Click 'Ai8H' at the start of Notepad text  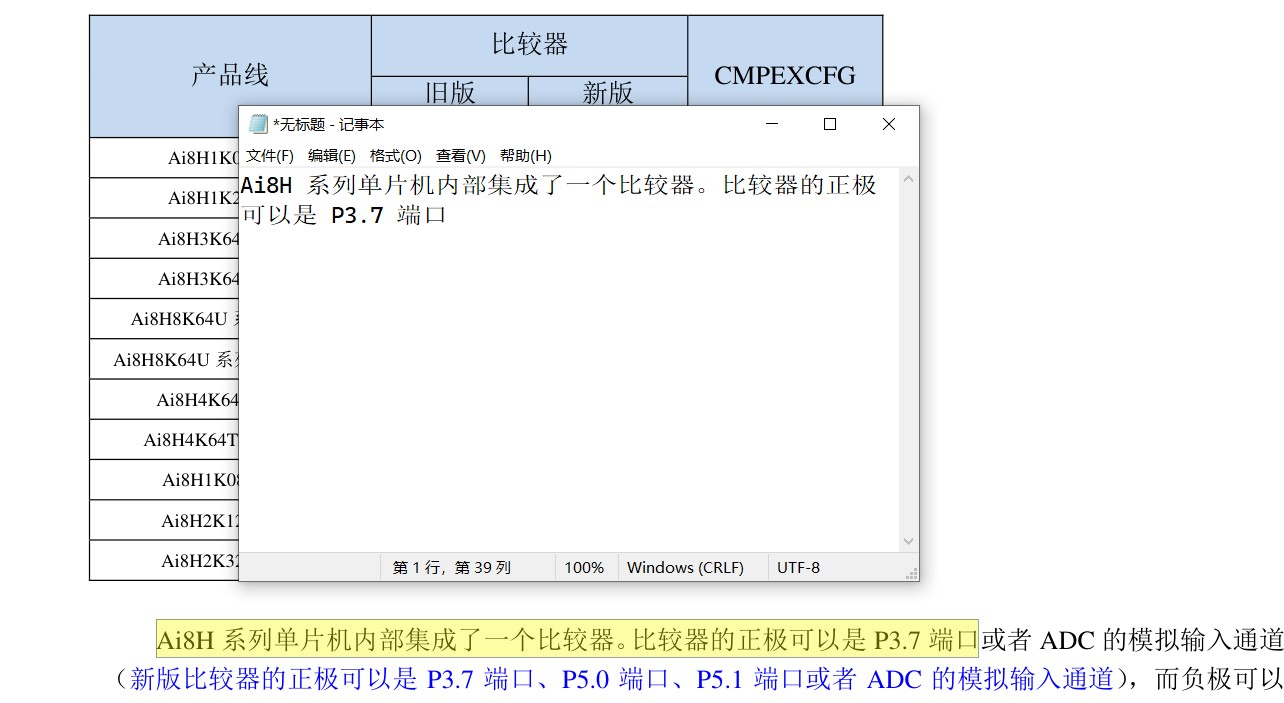coord(267,185)
